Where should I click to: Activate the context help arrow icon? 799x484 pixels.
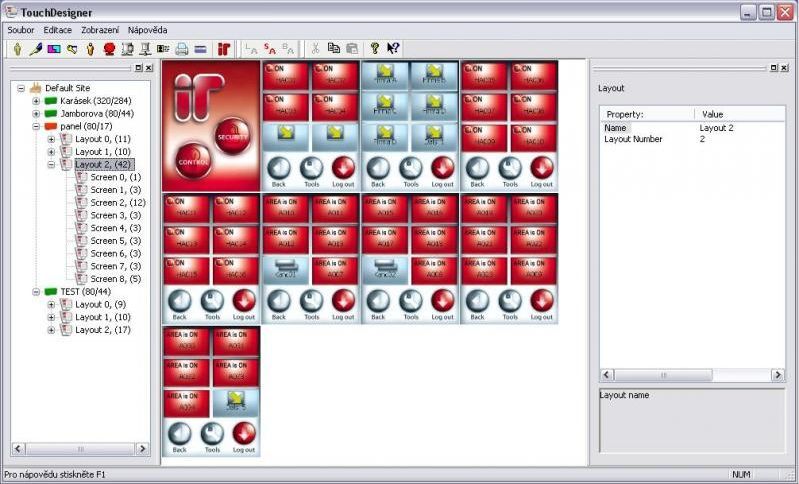393,48
